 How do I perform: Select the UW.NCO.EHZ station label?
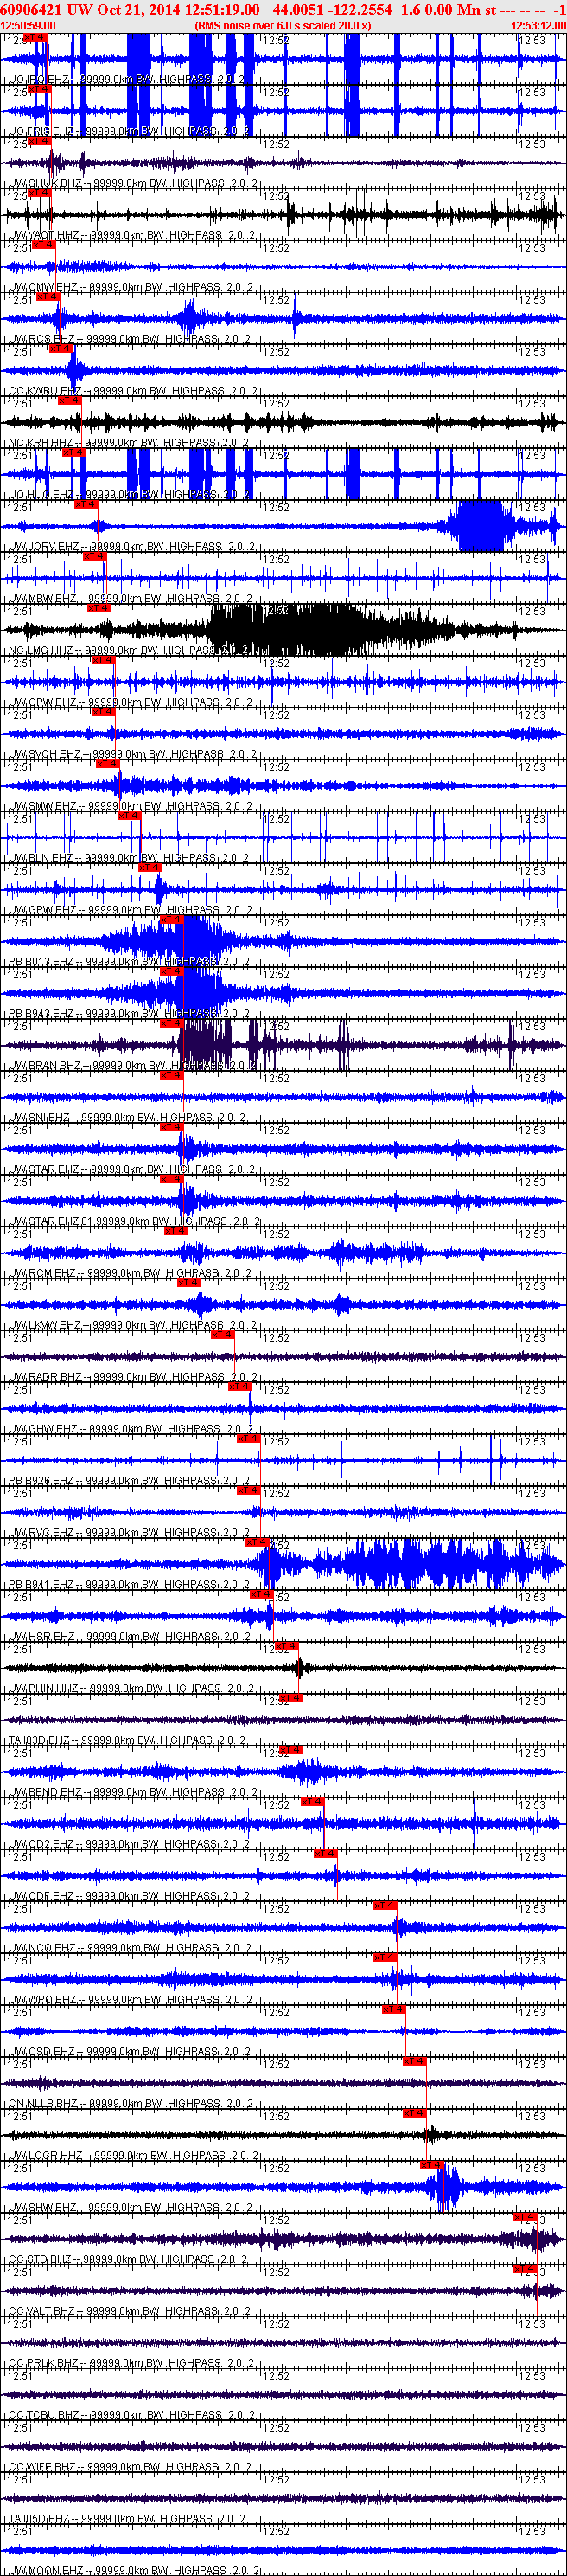click(42, 1949)
